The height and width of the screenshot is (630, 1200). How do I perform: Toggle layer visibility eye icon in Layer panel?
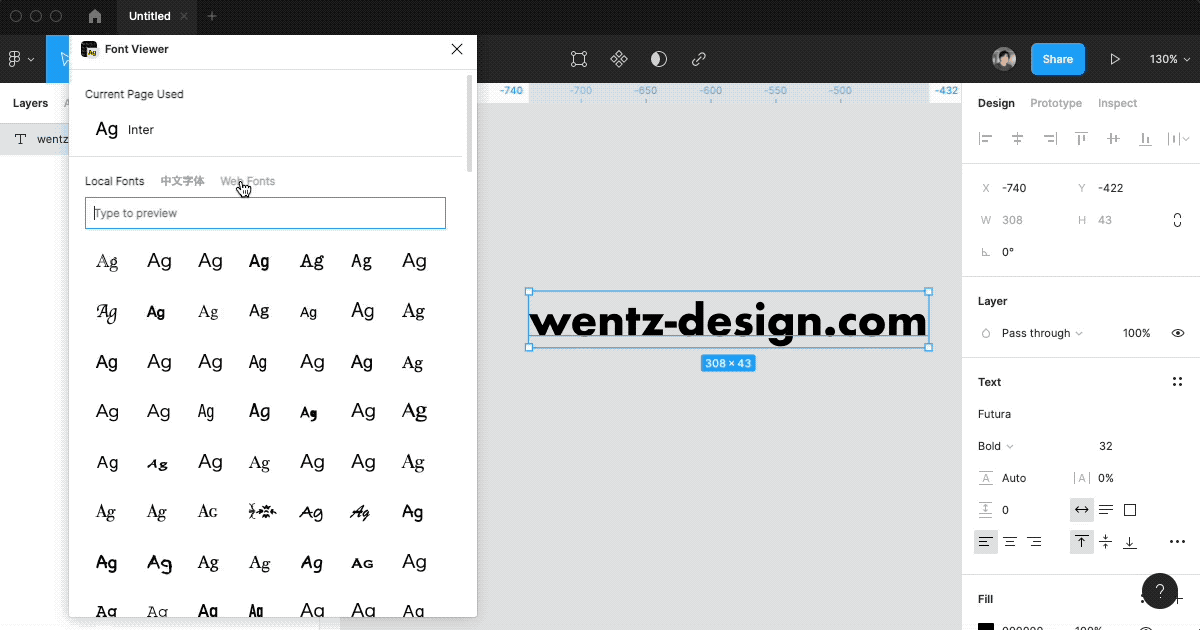click(1178, 333)
